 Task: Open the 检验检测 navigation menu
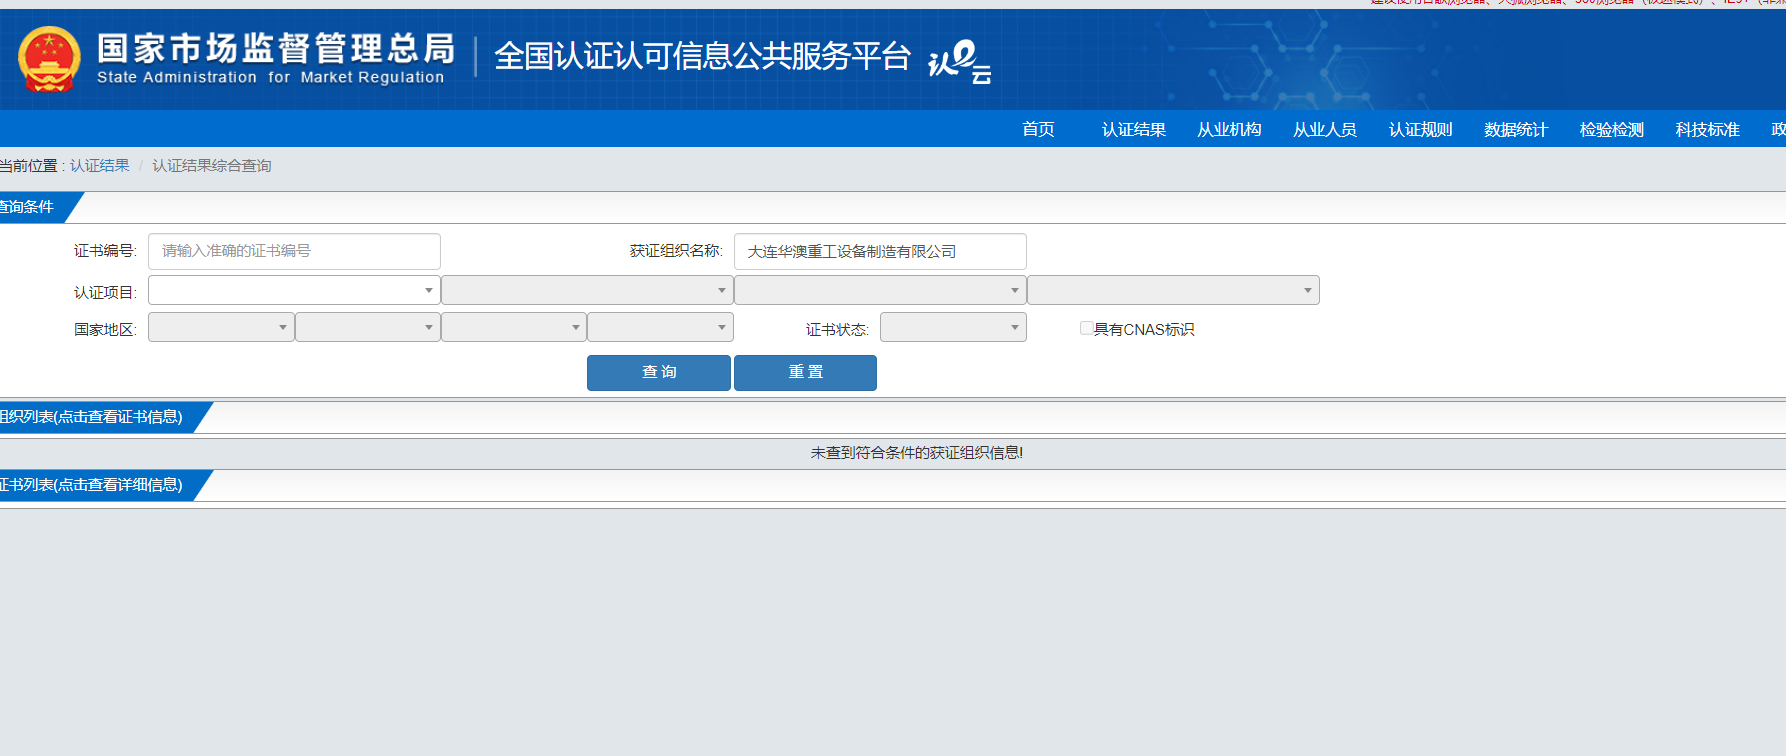point(1612,129)
